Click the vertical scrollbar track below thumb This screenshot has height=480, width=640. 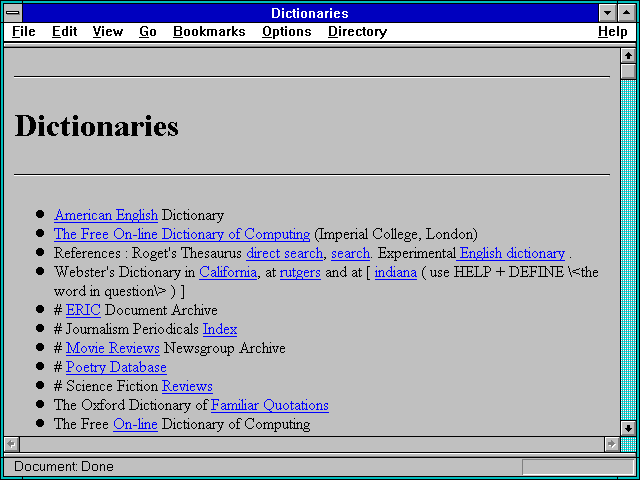pos(628,250)
